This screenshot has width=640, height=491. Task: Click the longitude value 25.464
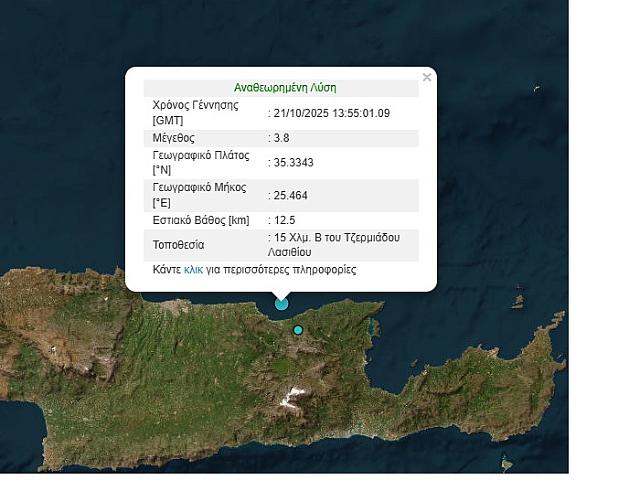coord(289,195)
